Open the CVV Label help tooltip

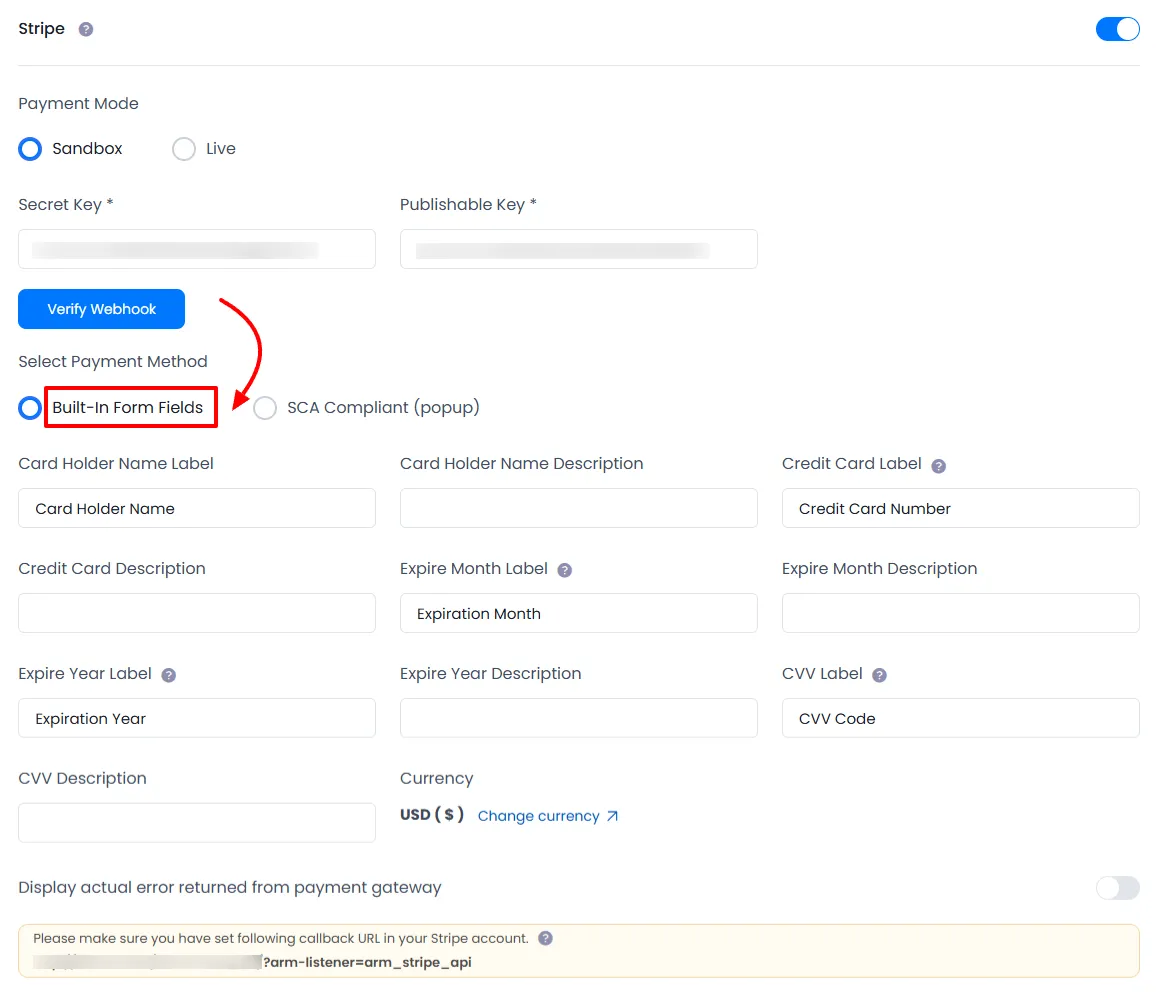point(878,675)
